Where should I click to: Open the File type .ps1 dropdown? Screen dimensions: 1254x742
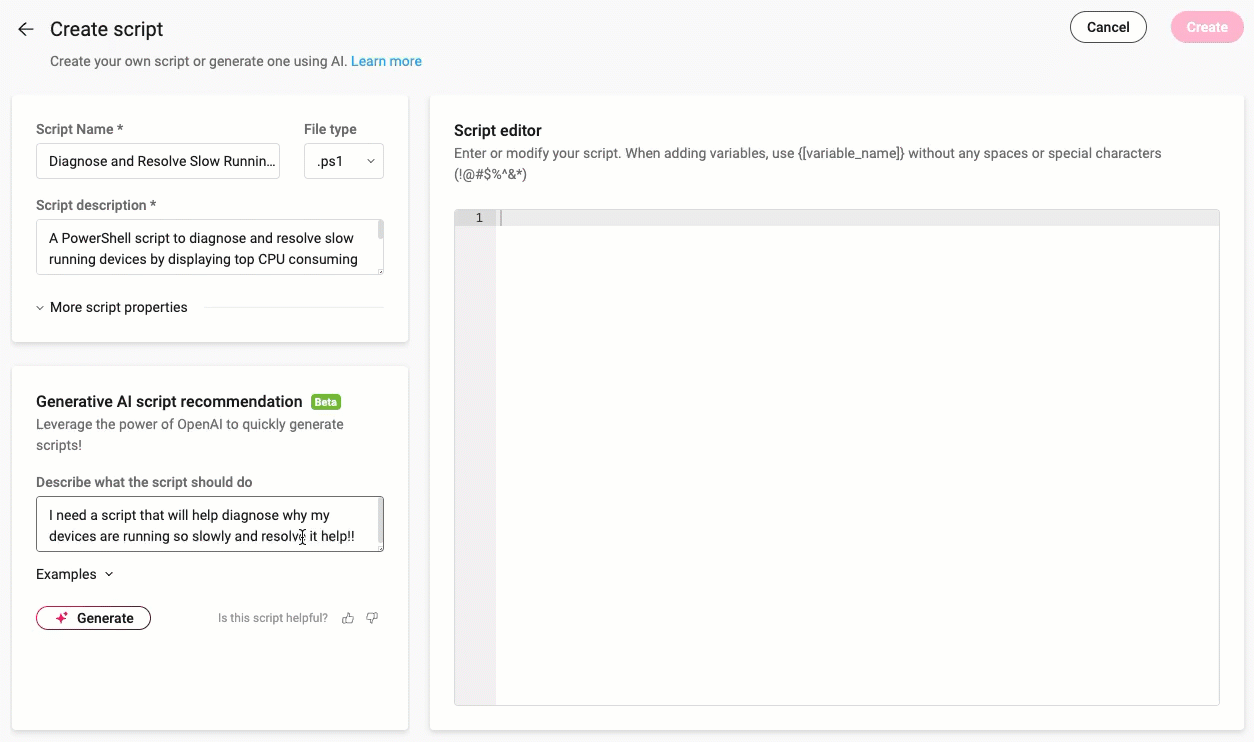(x=343, y=161)
